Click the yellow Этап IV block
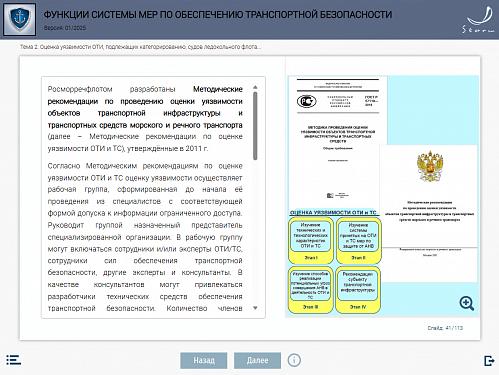The image size is (499, 375). [x=358, y=289]
